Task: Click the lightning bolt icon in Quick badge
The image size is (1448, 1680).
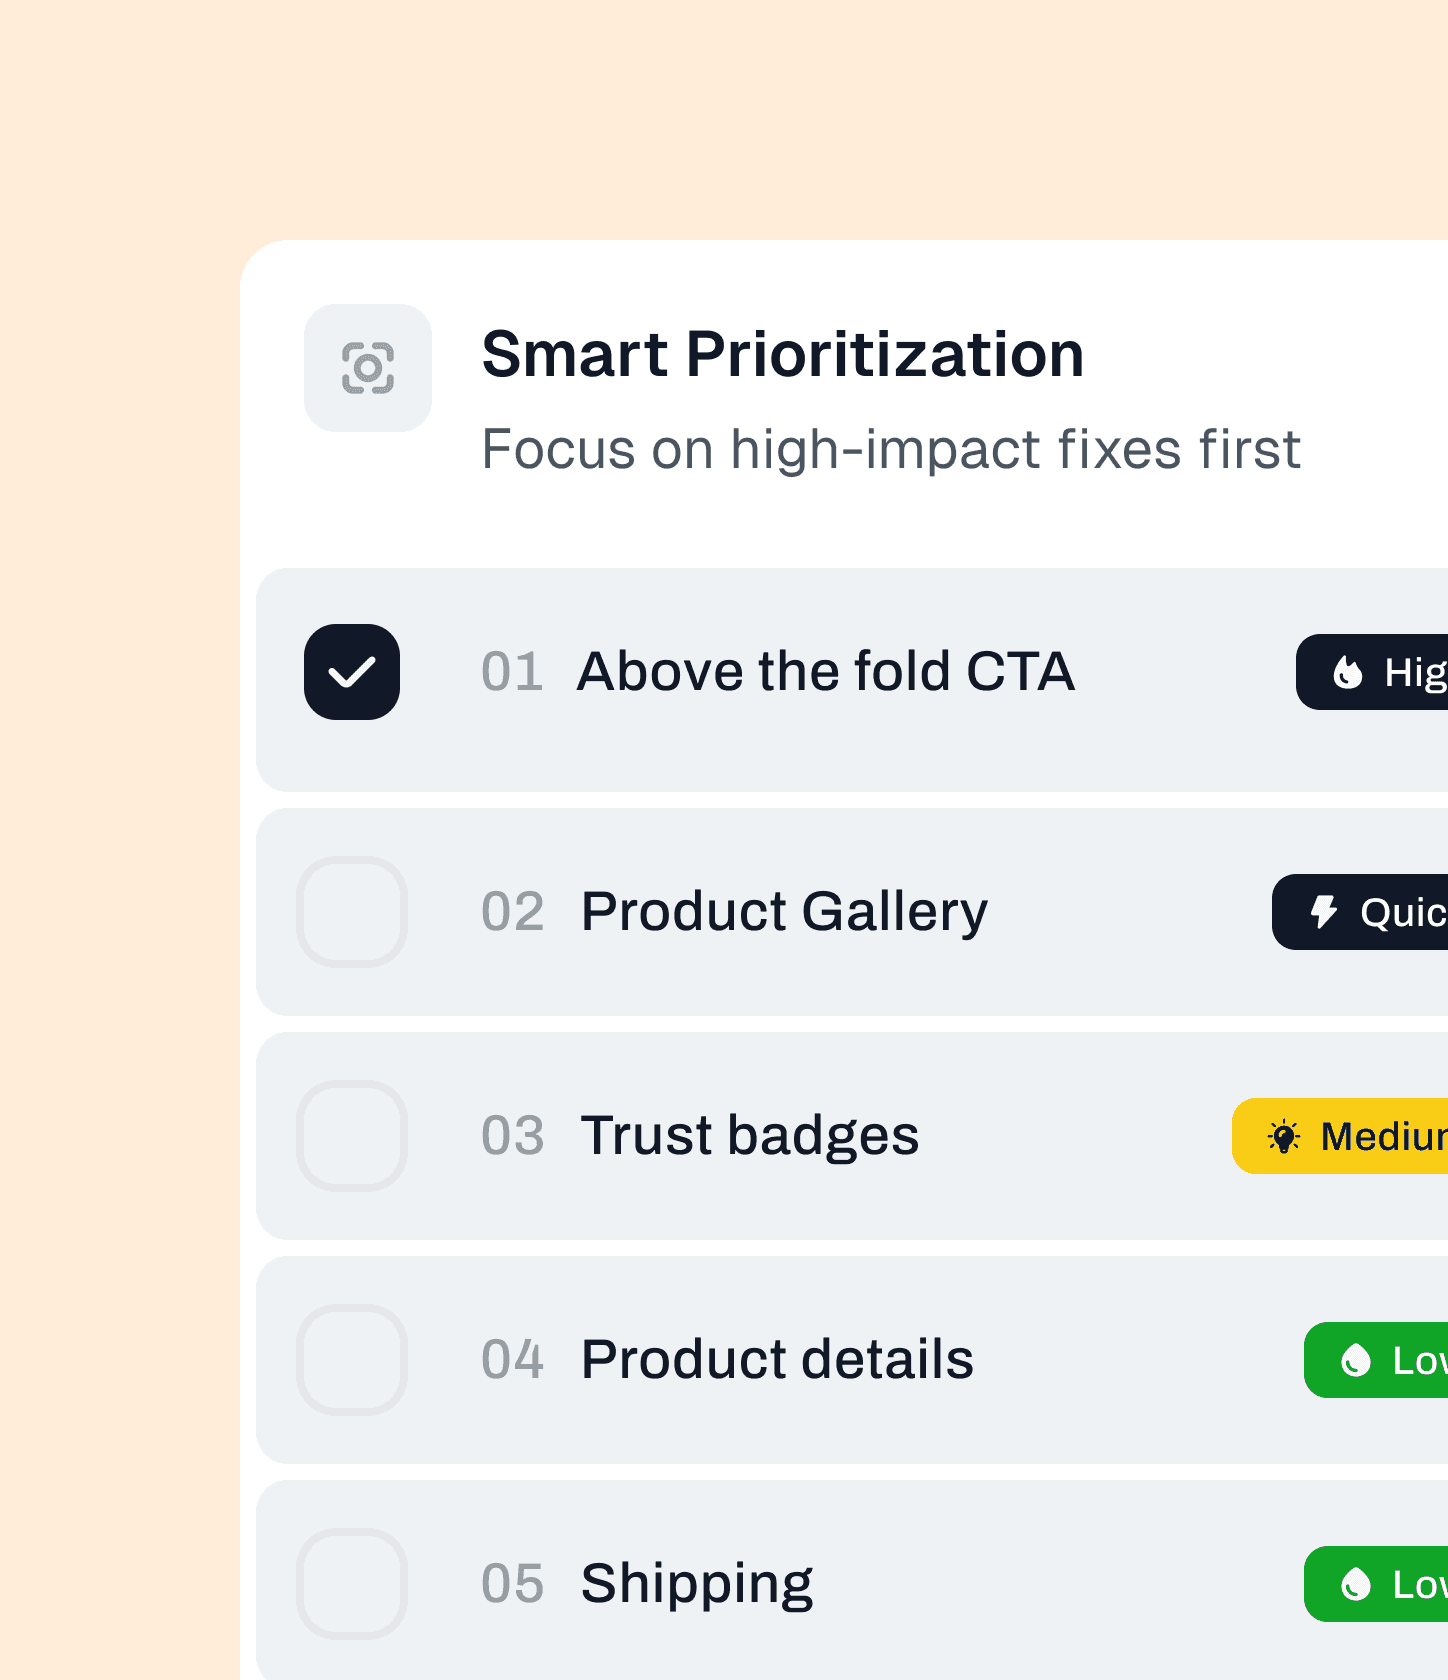Action: 1324,912
